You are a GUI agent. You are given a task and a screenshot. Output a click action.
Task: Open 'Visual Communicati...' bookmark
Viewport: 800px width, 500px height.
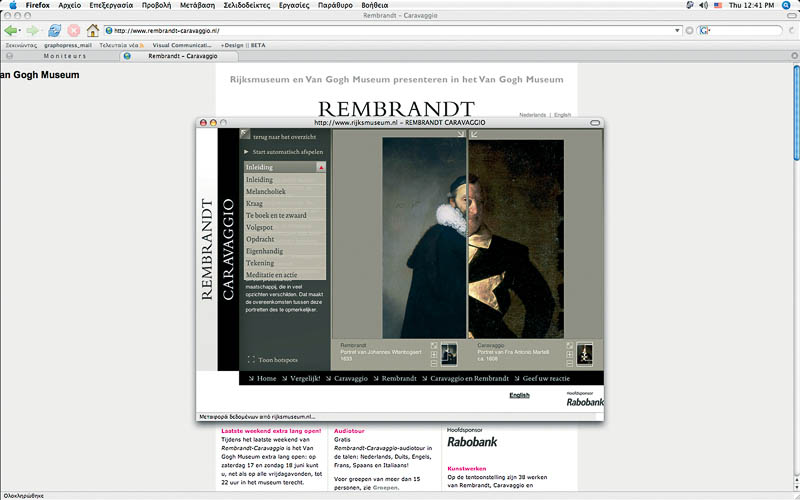(x=182, y=45)
